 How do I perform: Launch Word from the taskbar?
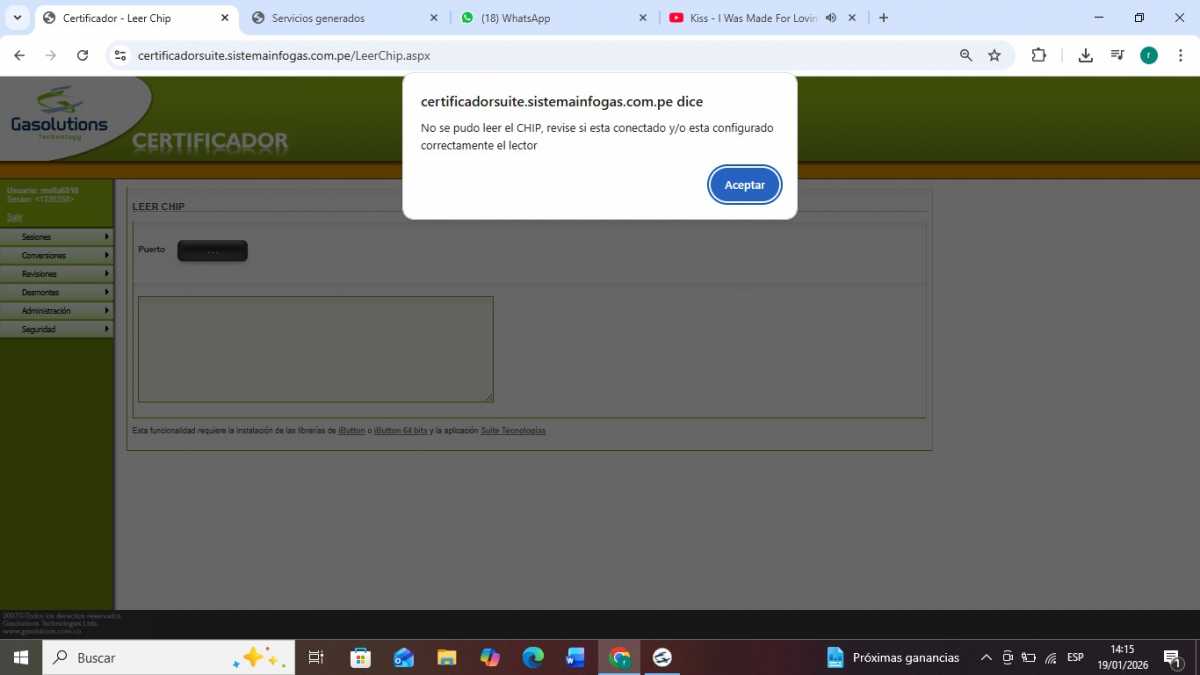click(576, 657)
